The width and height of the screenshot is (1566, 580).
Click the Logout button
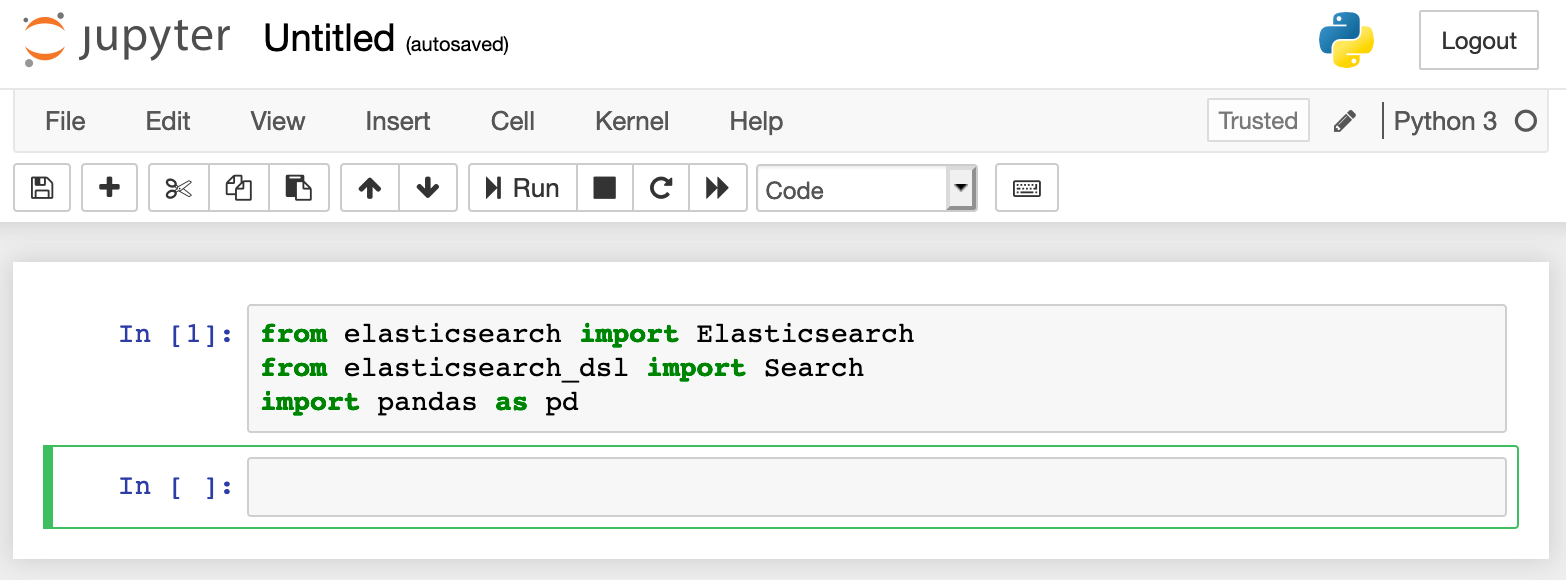tap(1478, 40)
